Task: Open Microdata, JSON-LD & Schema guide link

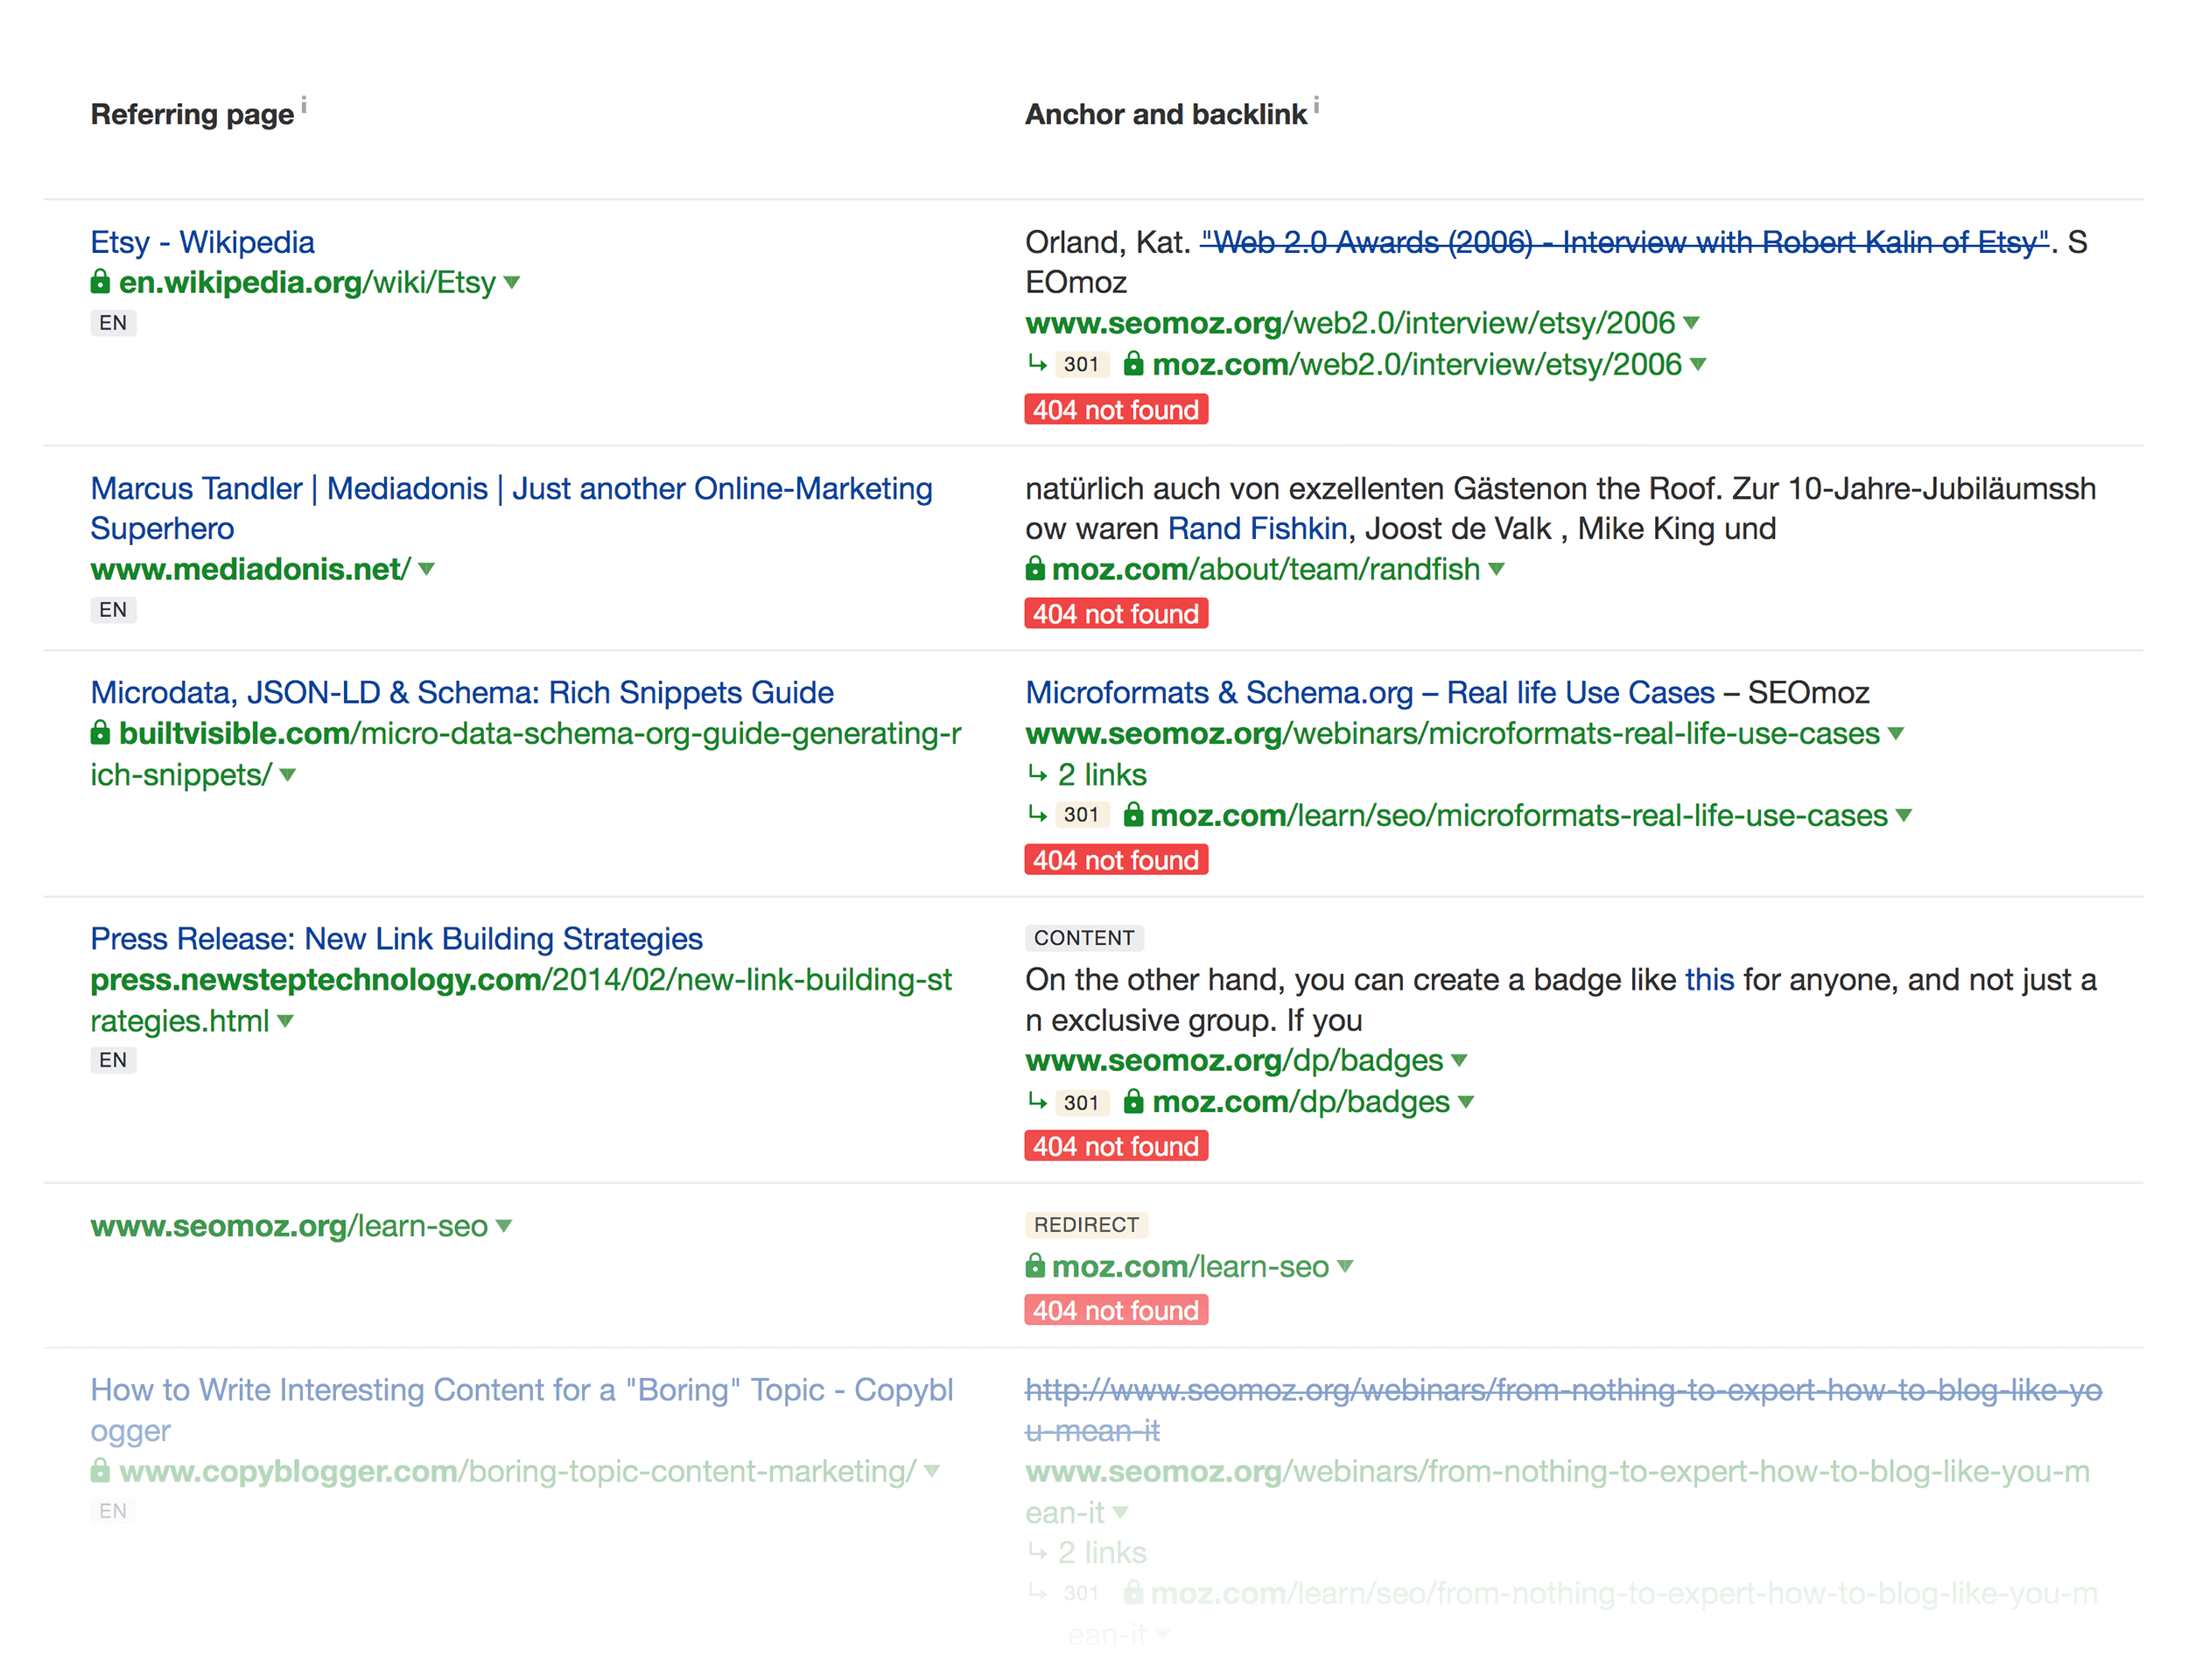Action: 462,692
